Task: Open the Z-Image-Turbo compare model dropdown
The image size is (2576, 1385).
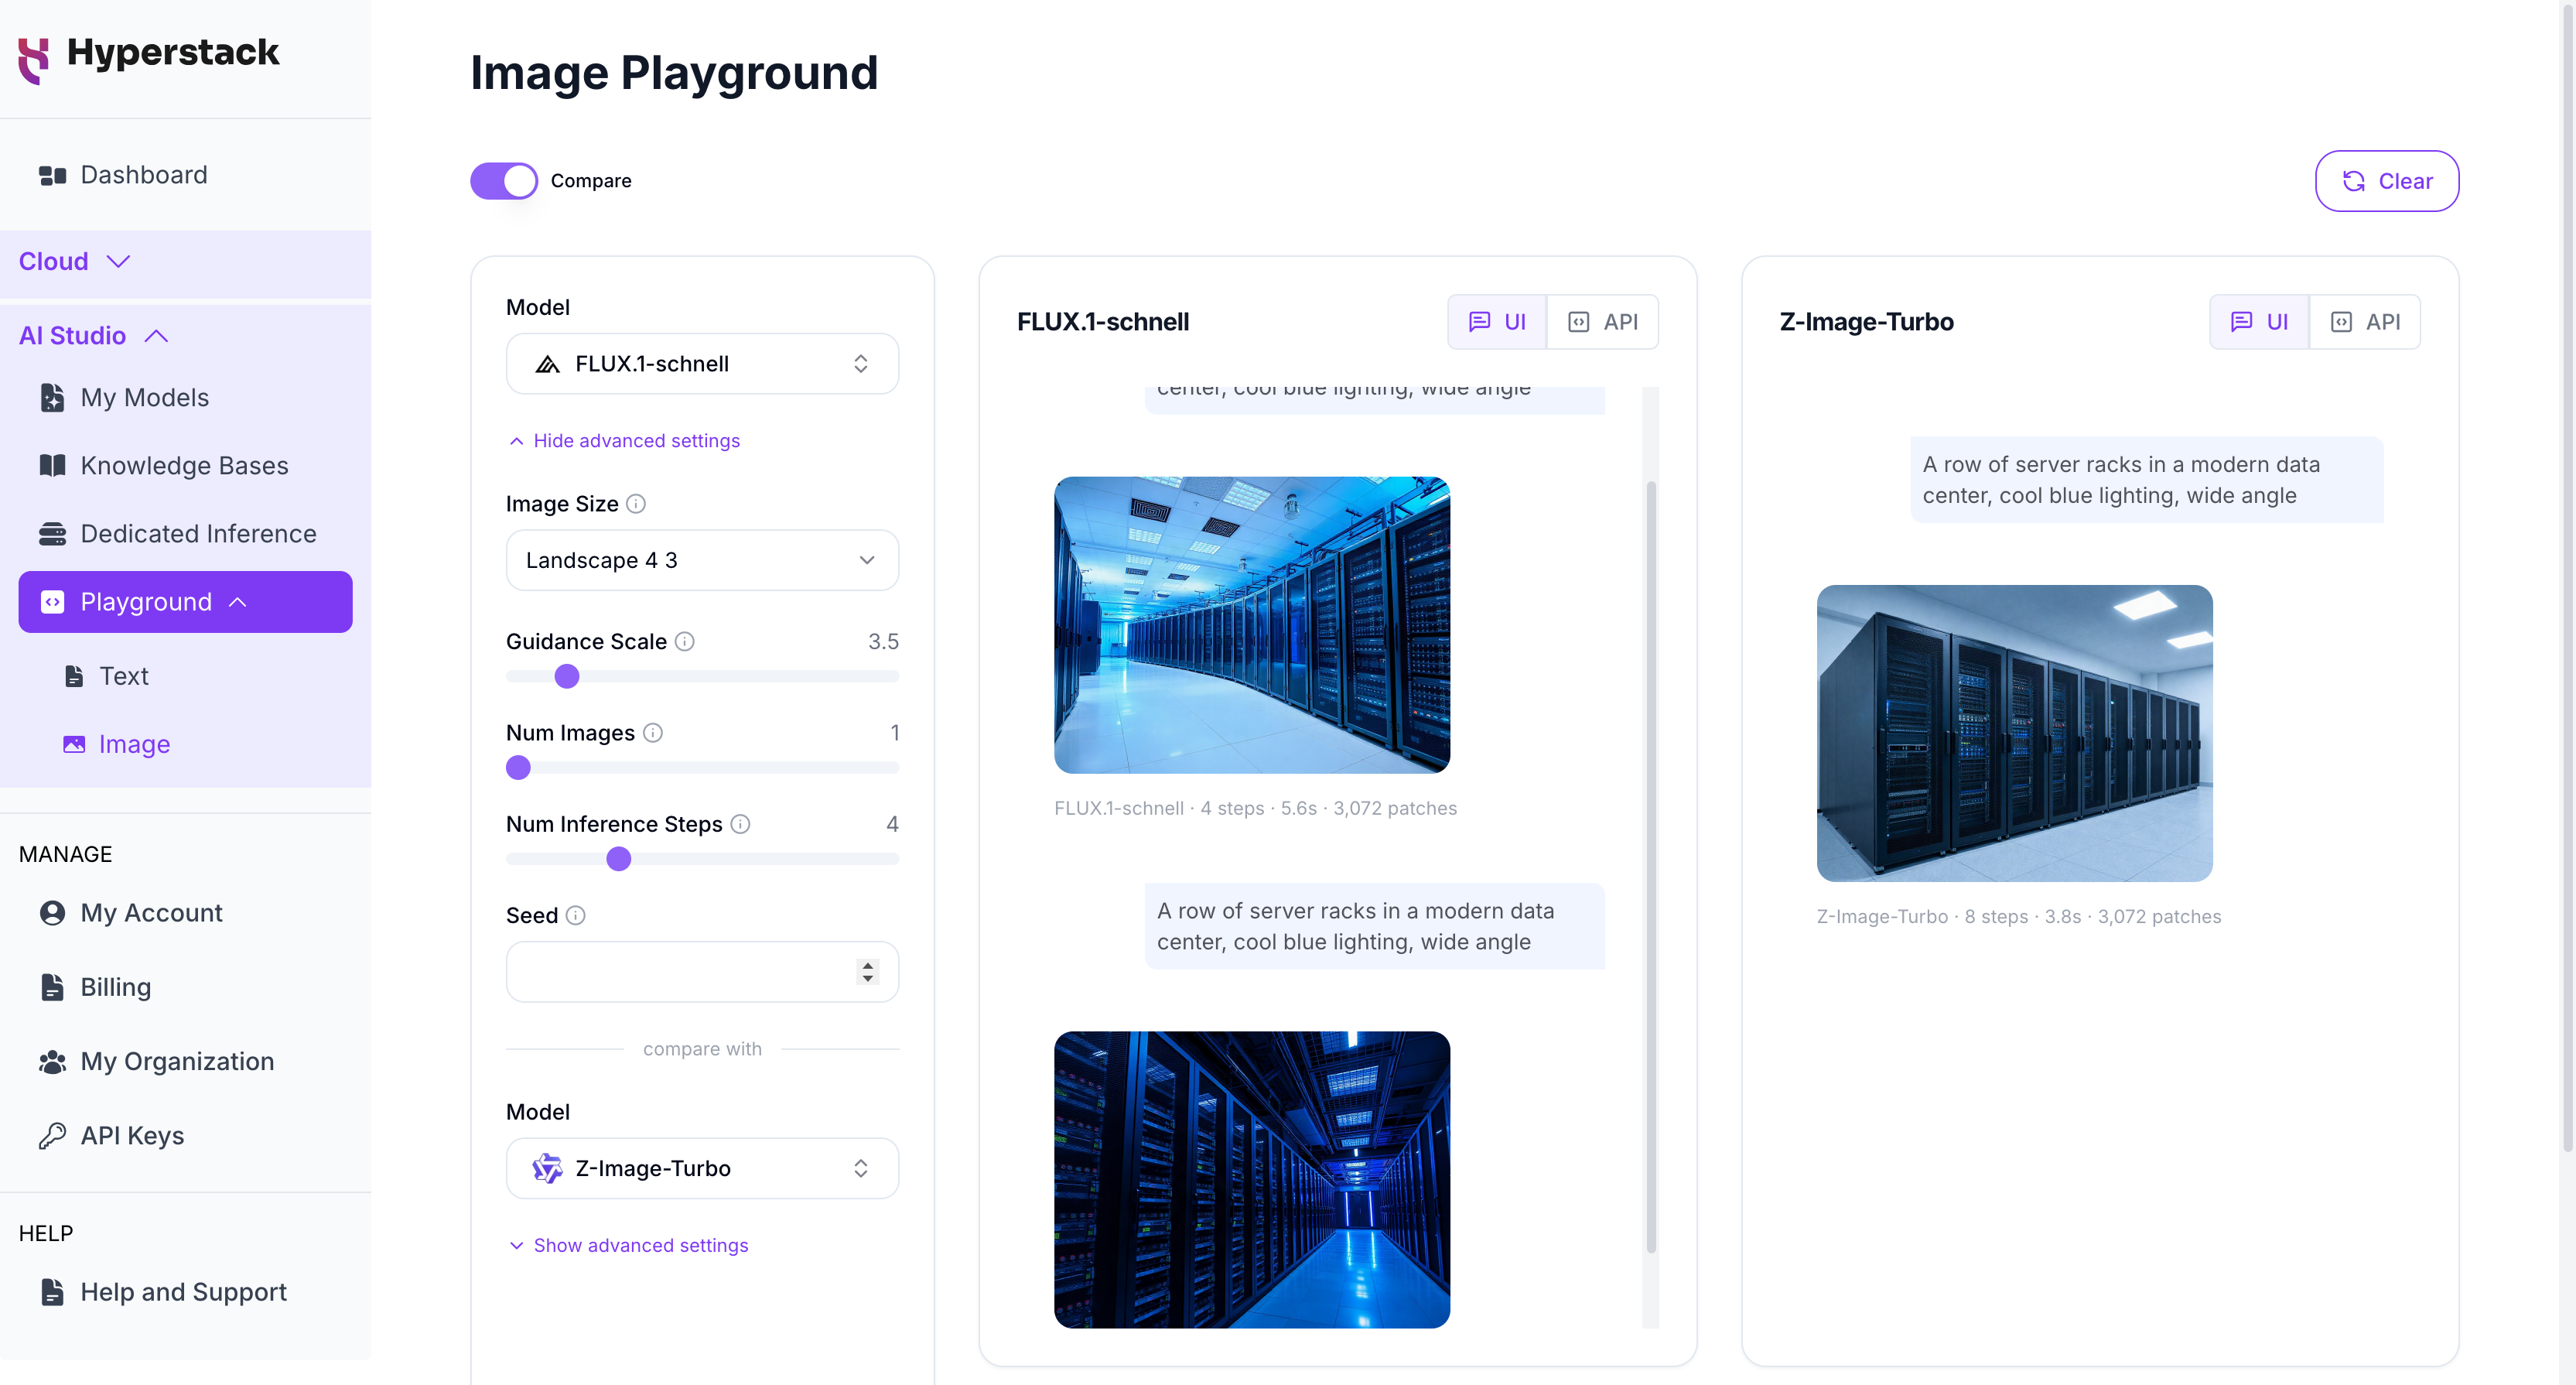Action: (x=702, y=1169)
